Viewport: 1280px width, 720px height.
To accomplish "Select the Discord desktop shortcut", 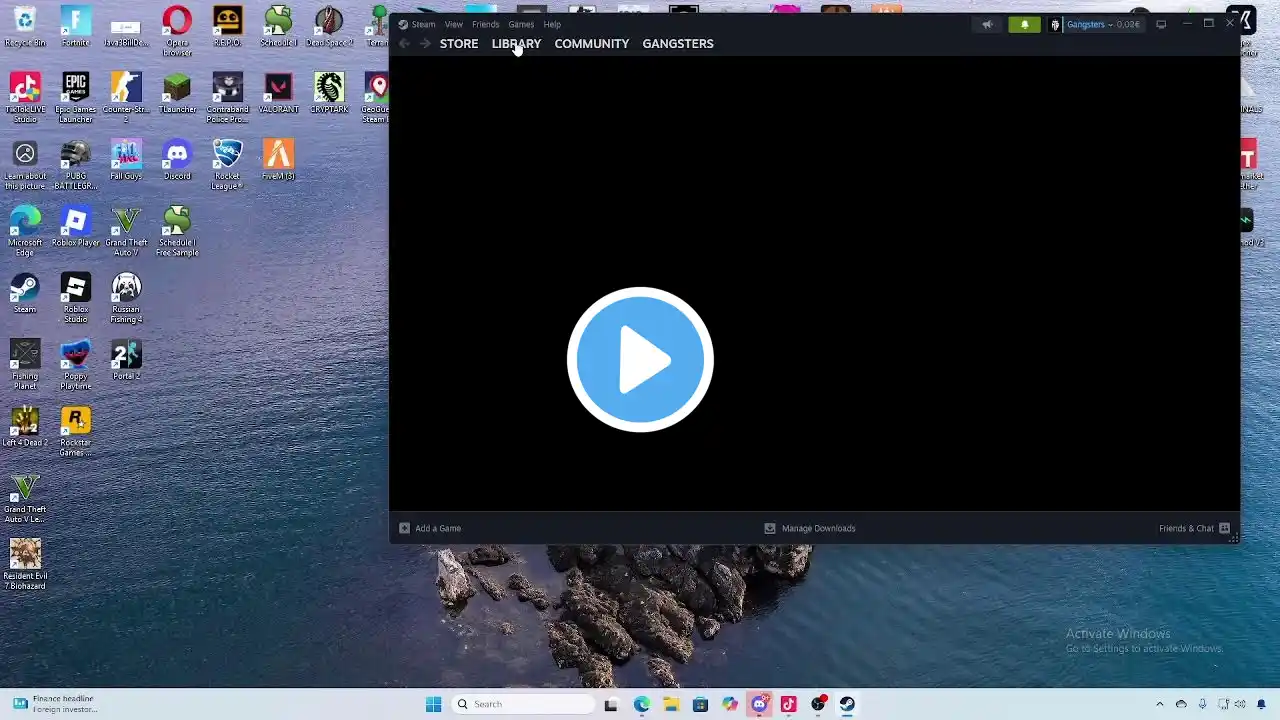I will point(177,160).
